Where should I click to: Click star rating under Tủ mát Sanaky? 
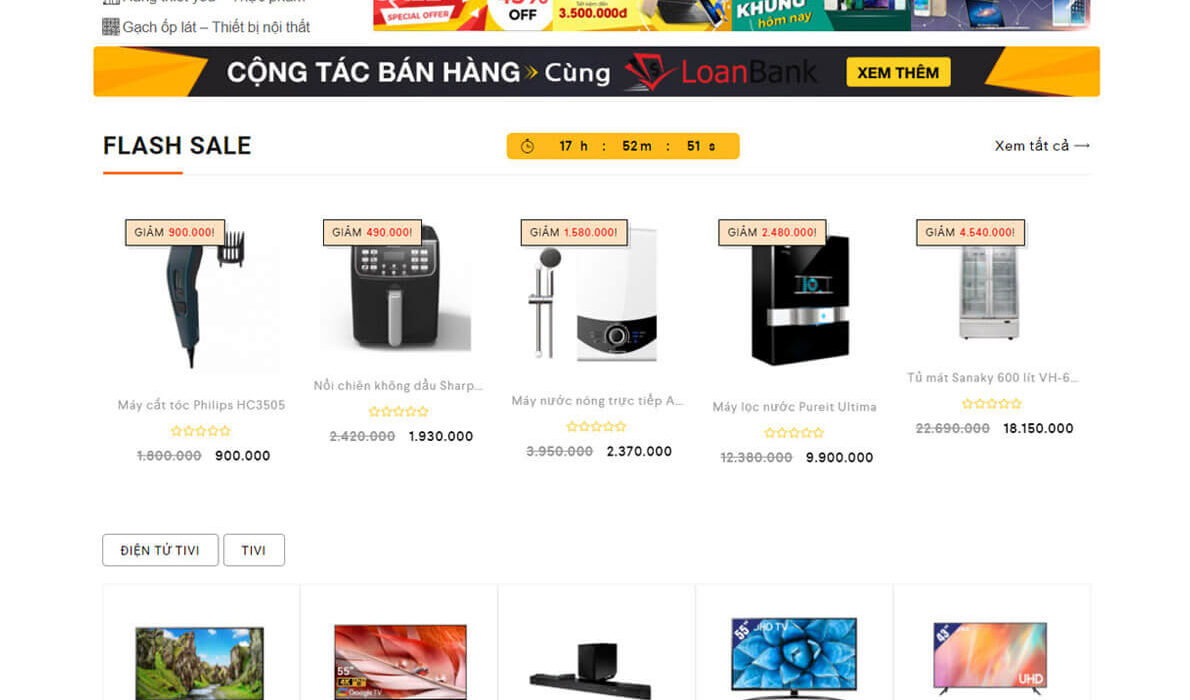[x=992, y=404]
